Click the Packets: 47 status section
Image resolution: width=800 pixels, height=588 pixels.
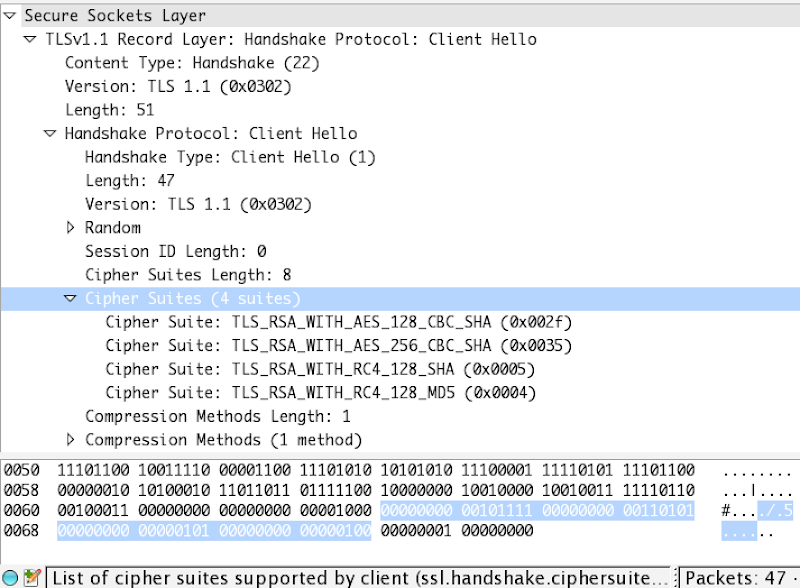tap(740, 578)
